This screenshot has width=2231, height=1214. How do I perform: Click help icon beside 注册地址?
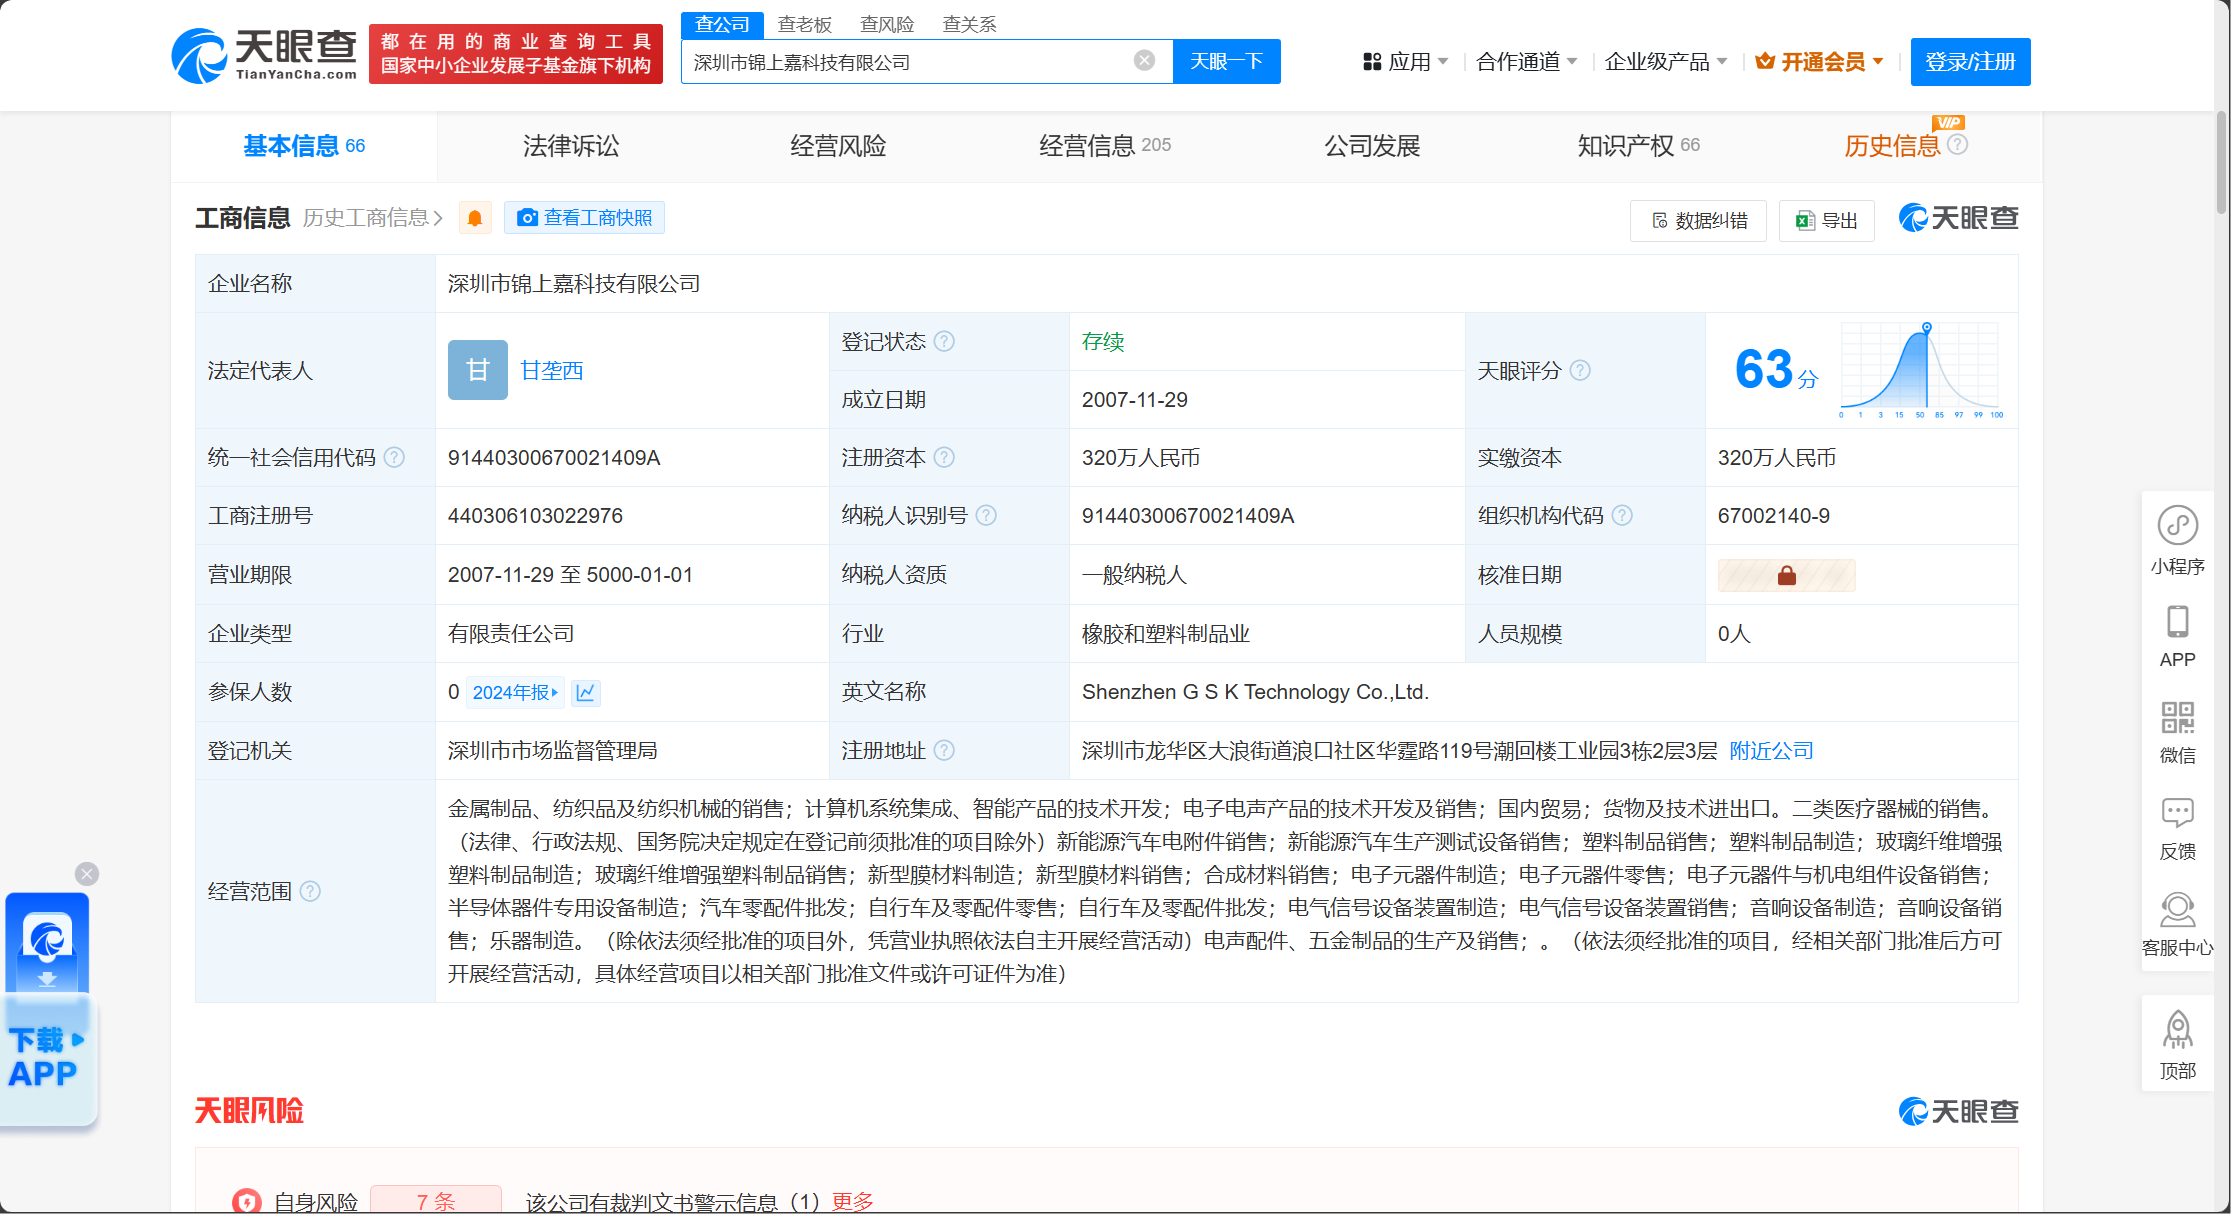(x=944, y=750)
